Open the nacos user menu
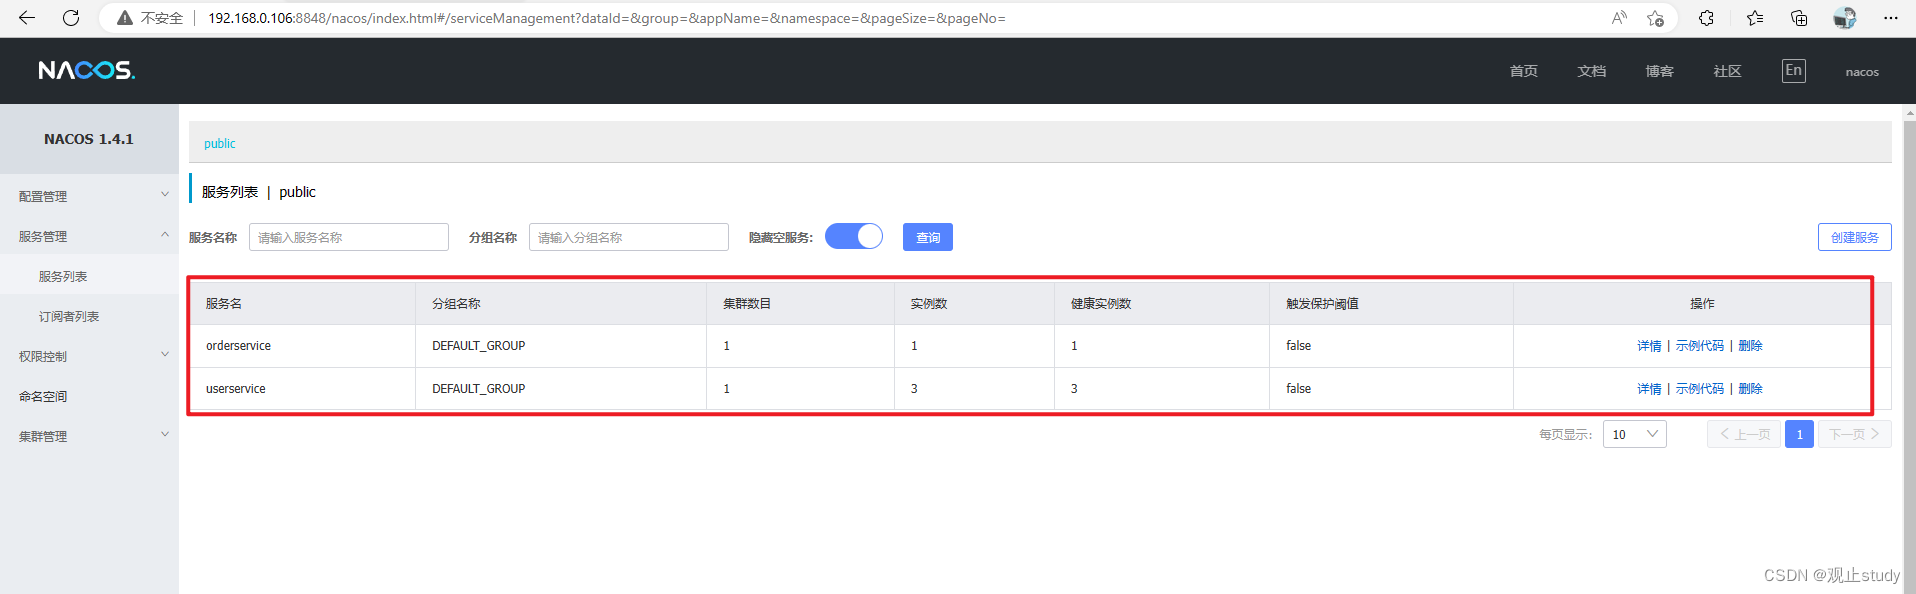Viewport: 1916px width, 594px height. [x=1862, y=72]
